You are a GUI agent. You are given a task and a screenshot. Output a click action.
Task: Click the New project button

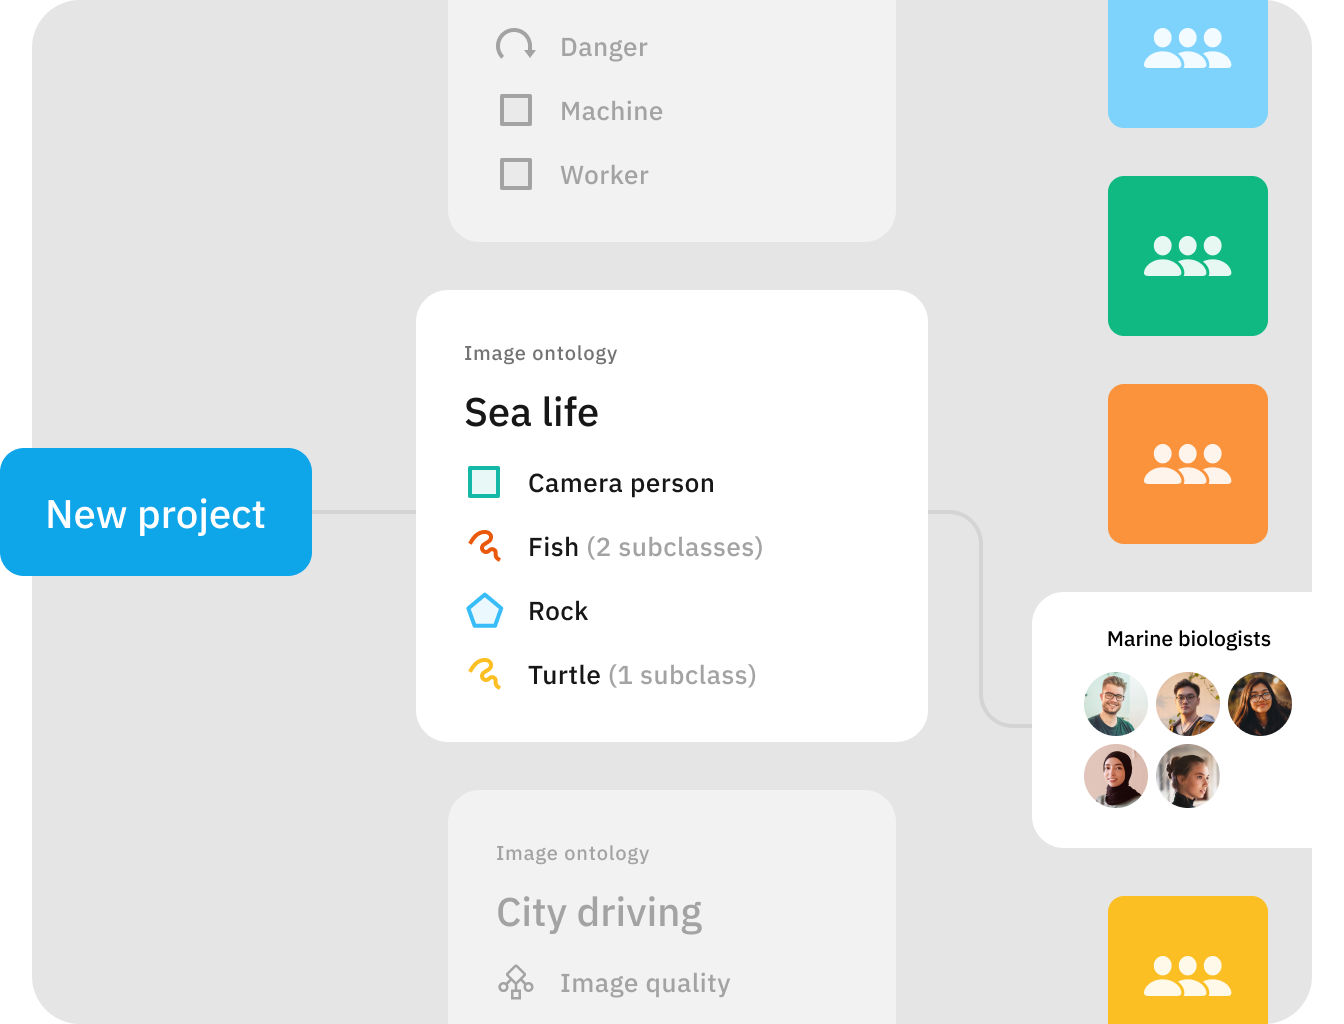156,512
